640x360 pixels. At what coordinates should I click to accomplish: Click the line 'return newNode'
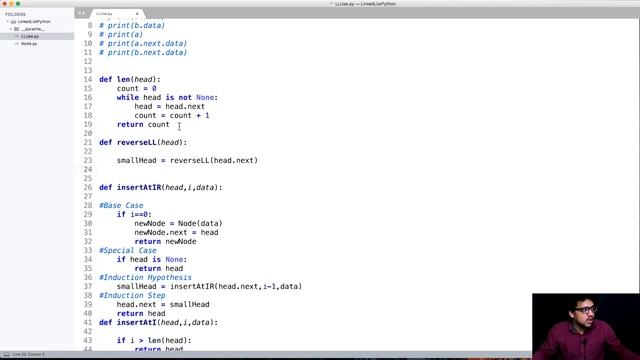(165, 241)
